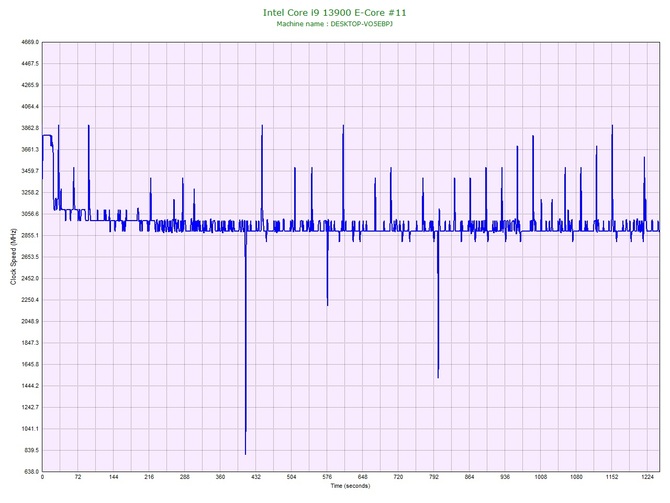Screen dimensions: 670x503
Task: Click the 1041.1 y-axis value
Action: [30, 429]
